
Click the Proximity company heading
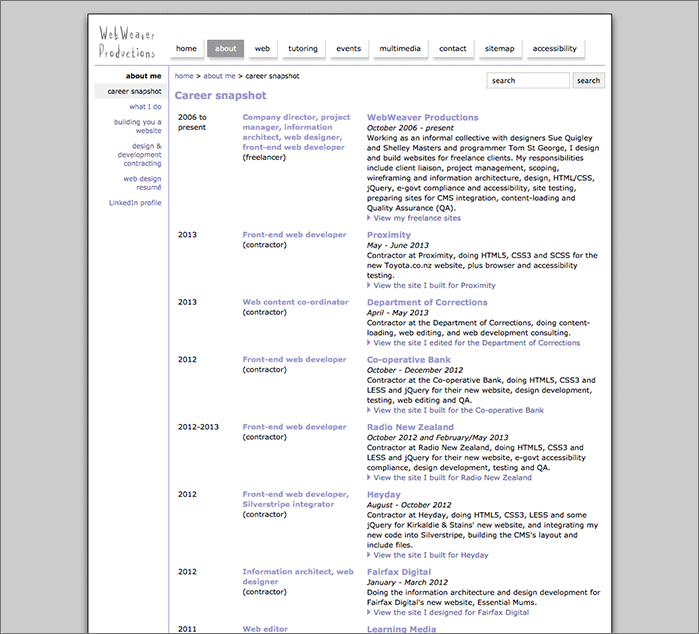point(389,235)
